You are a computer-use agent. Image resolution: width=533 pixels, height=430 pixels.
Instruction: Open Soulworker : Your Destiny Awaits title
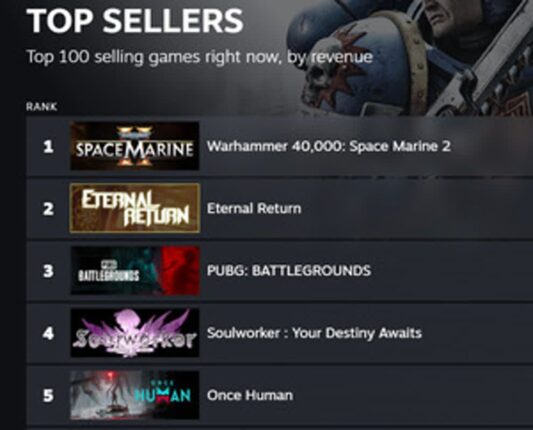pos(314,333)
